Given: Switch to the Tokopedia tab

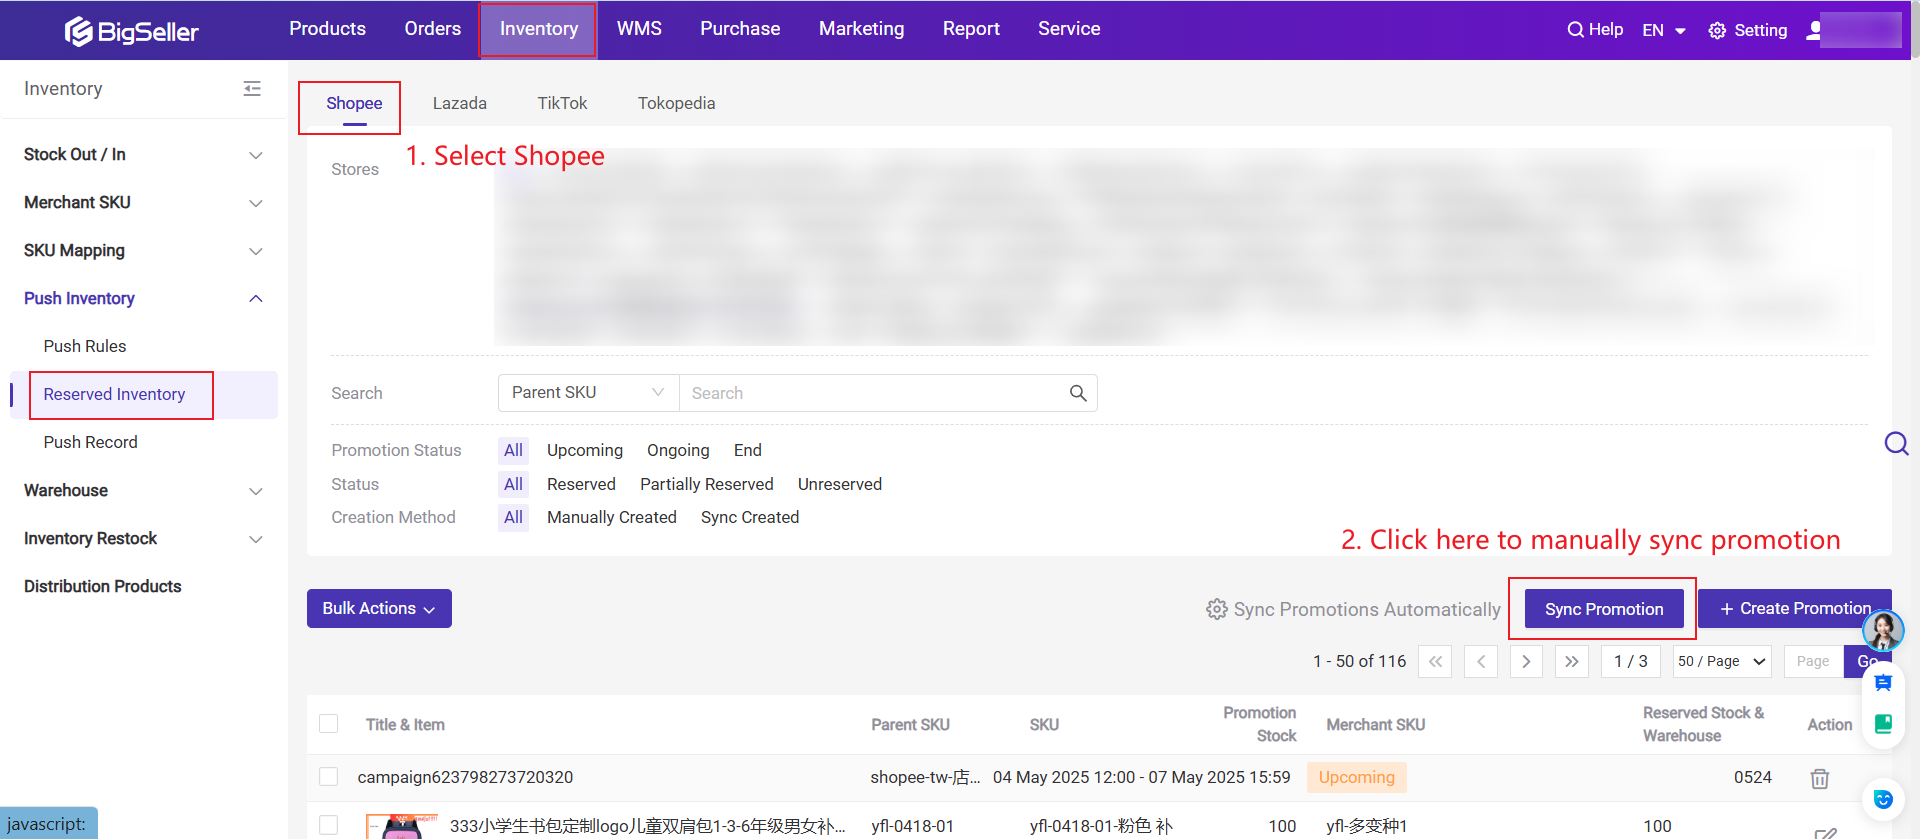Looking at the screenshot, I should click(x=677, y=103).
